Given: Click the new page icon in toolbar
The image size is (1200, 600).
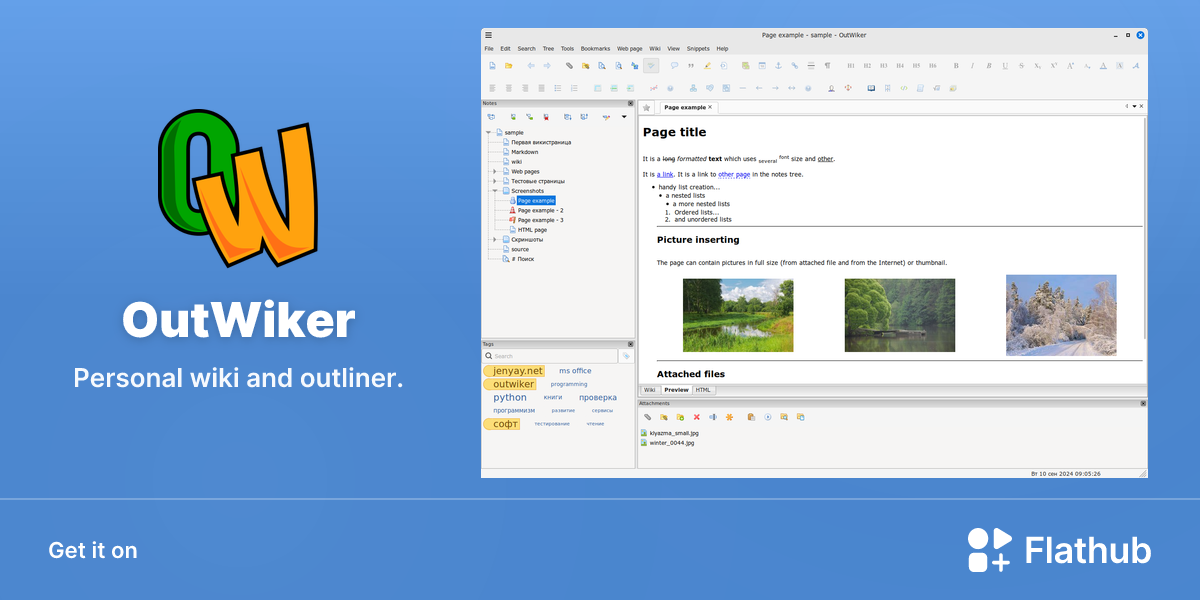Looking at the screenshot, I should (x=492, y=66).
